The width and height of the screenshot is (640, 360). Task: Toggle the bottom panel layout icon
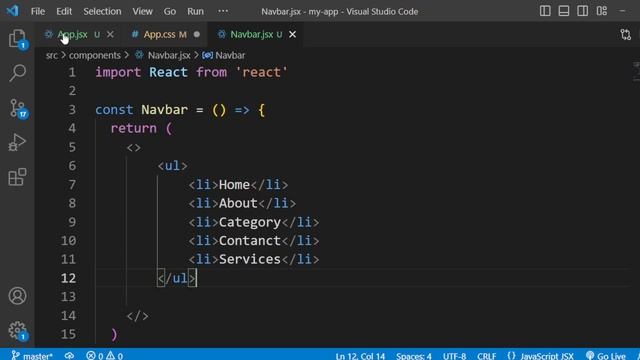pyautogui.click(x=564, y=11)
